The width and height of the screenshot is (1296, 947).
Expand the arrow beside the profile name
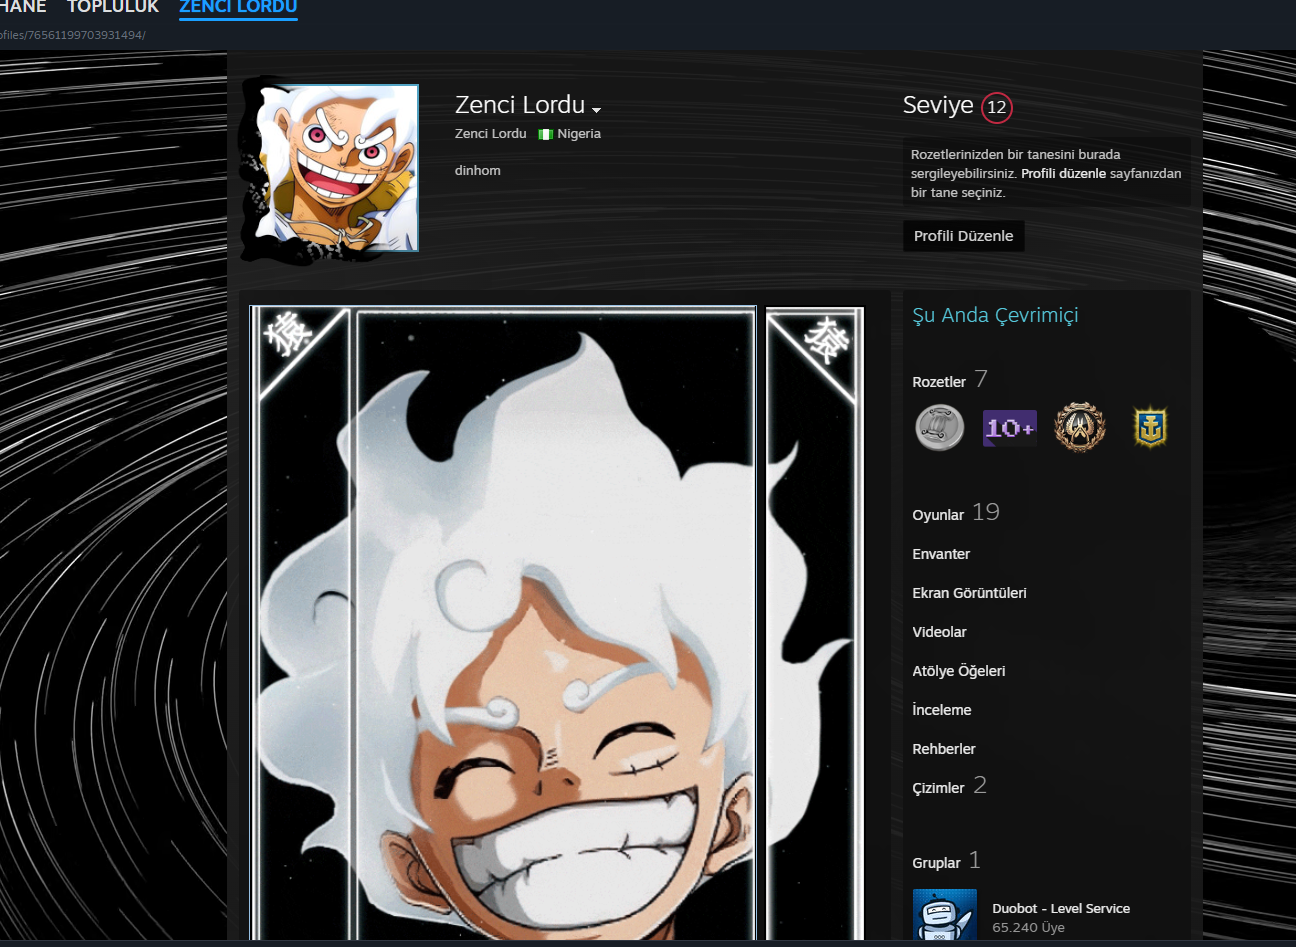(x=596, y=110)
